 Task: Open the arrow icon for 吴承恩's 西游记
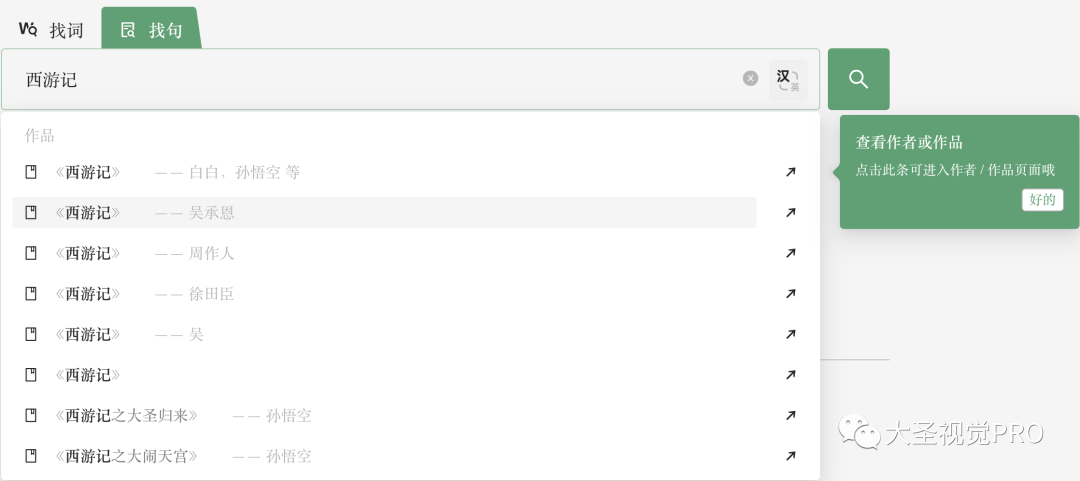click(x=791, y=213)
